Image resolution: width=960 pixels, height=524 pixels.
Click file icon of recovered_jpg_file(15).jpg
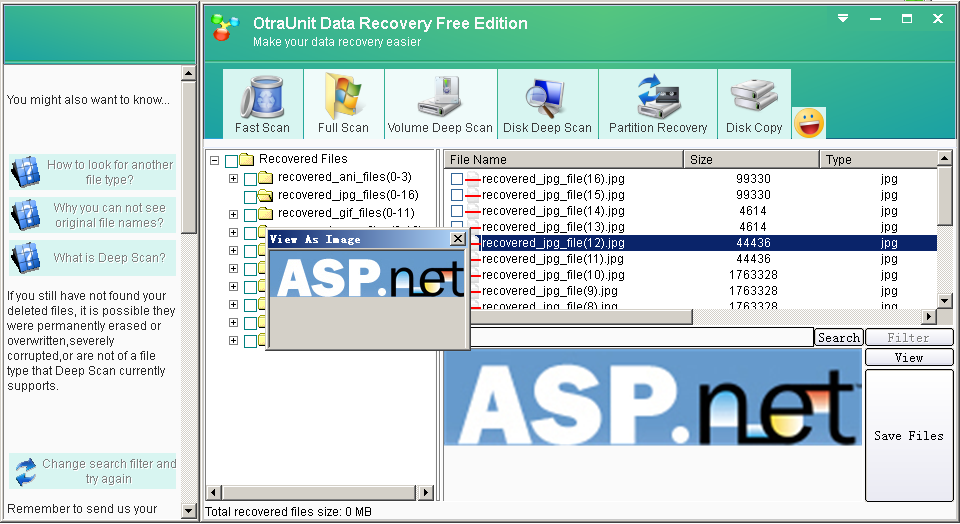click(x=473, y=195)
